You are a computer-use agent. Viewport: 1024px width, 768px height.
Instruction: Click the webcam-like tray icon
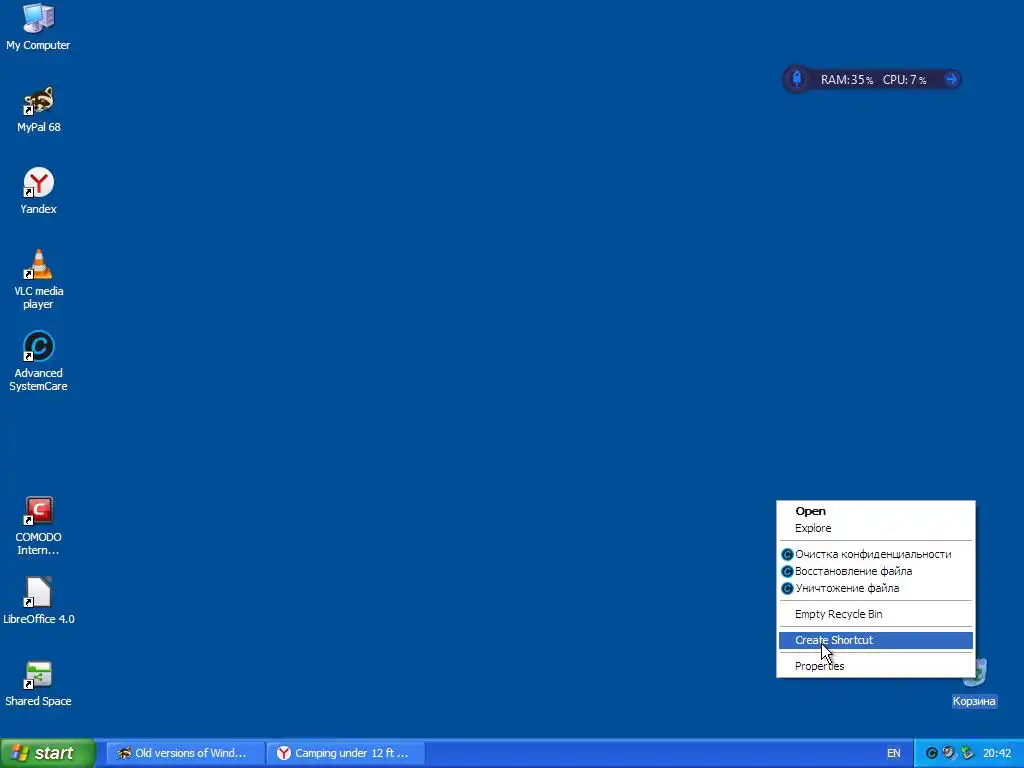949,753
